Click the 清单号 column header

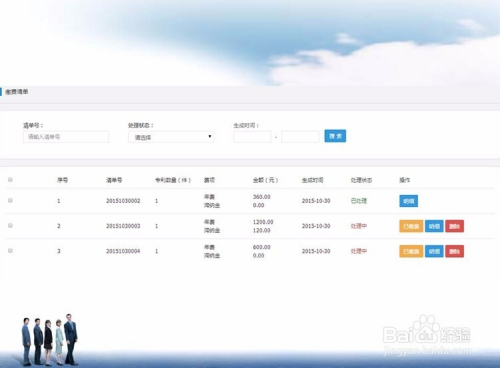coord(114,180)
